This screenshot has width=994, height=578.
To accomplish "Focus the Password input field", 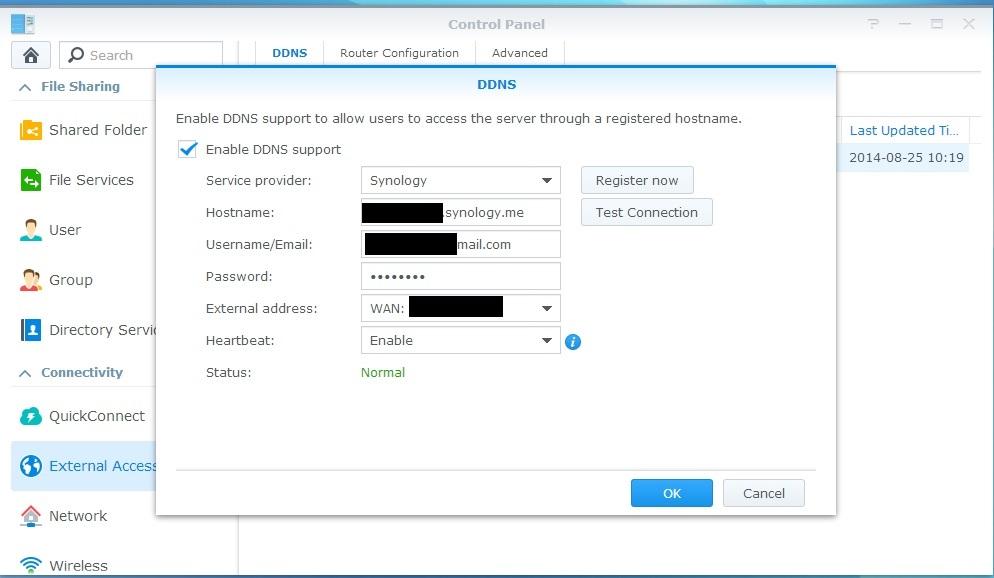I will click(461, 276).
